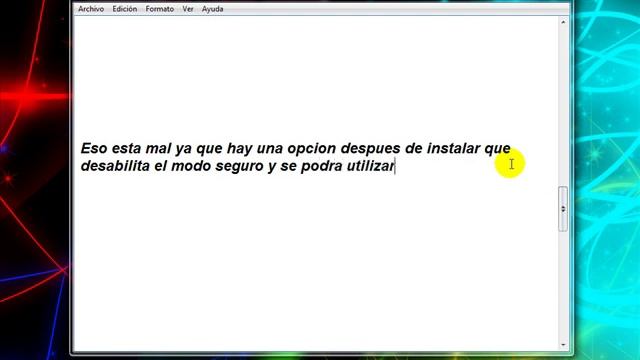Click the word 'Eso' at the text start
Screen dimensions: 640x360
tap(94, 148)
